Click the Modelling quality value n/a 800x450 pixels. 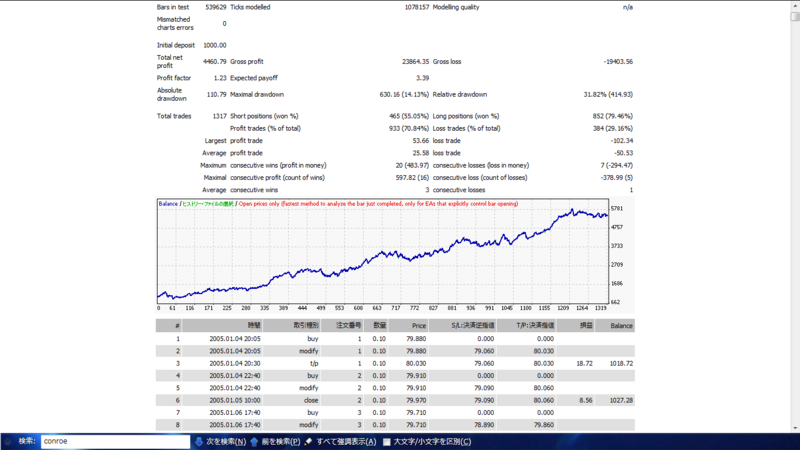coord(628,7)
